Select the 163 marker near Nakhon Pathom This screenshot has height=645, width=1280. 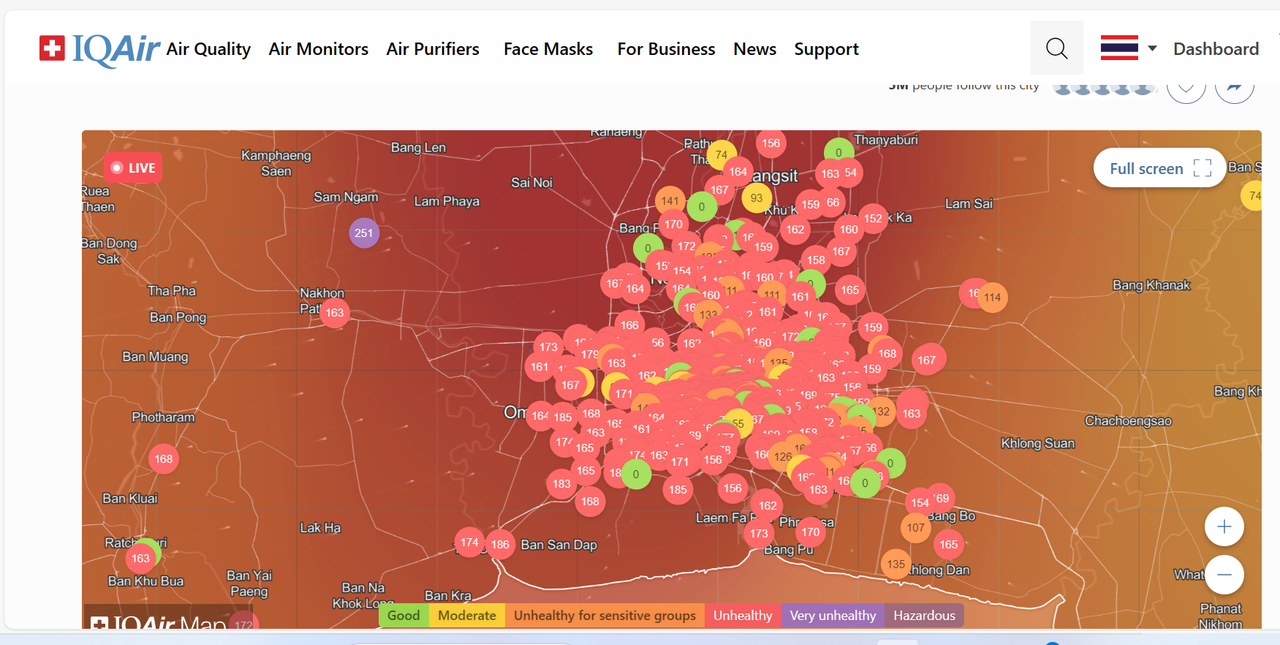click(334, 312)
